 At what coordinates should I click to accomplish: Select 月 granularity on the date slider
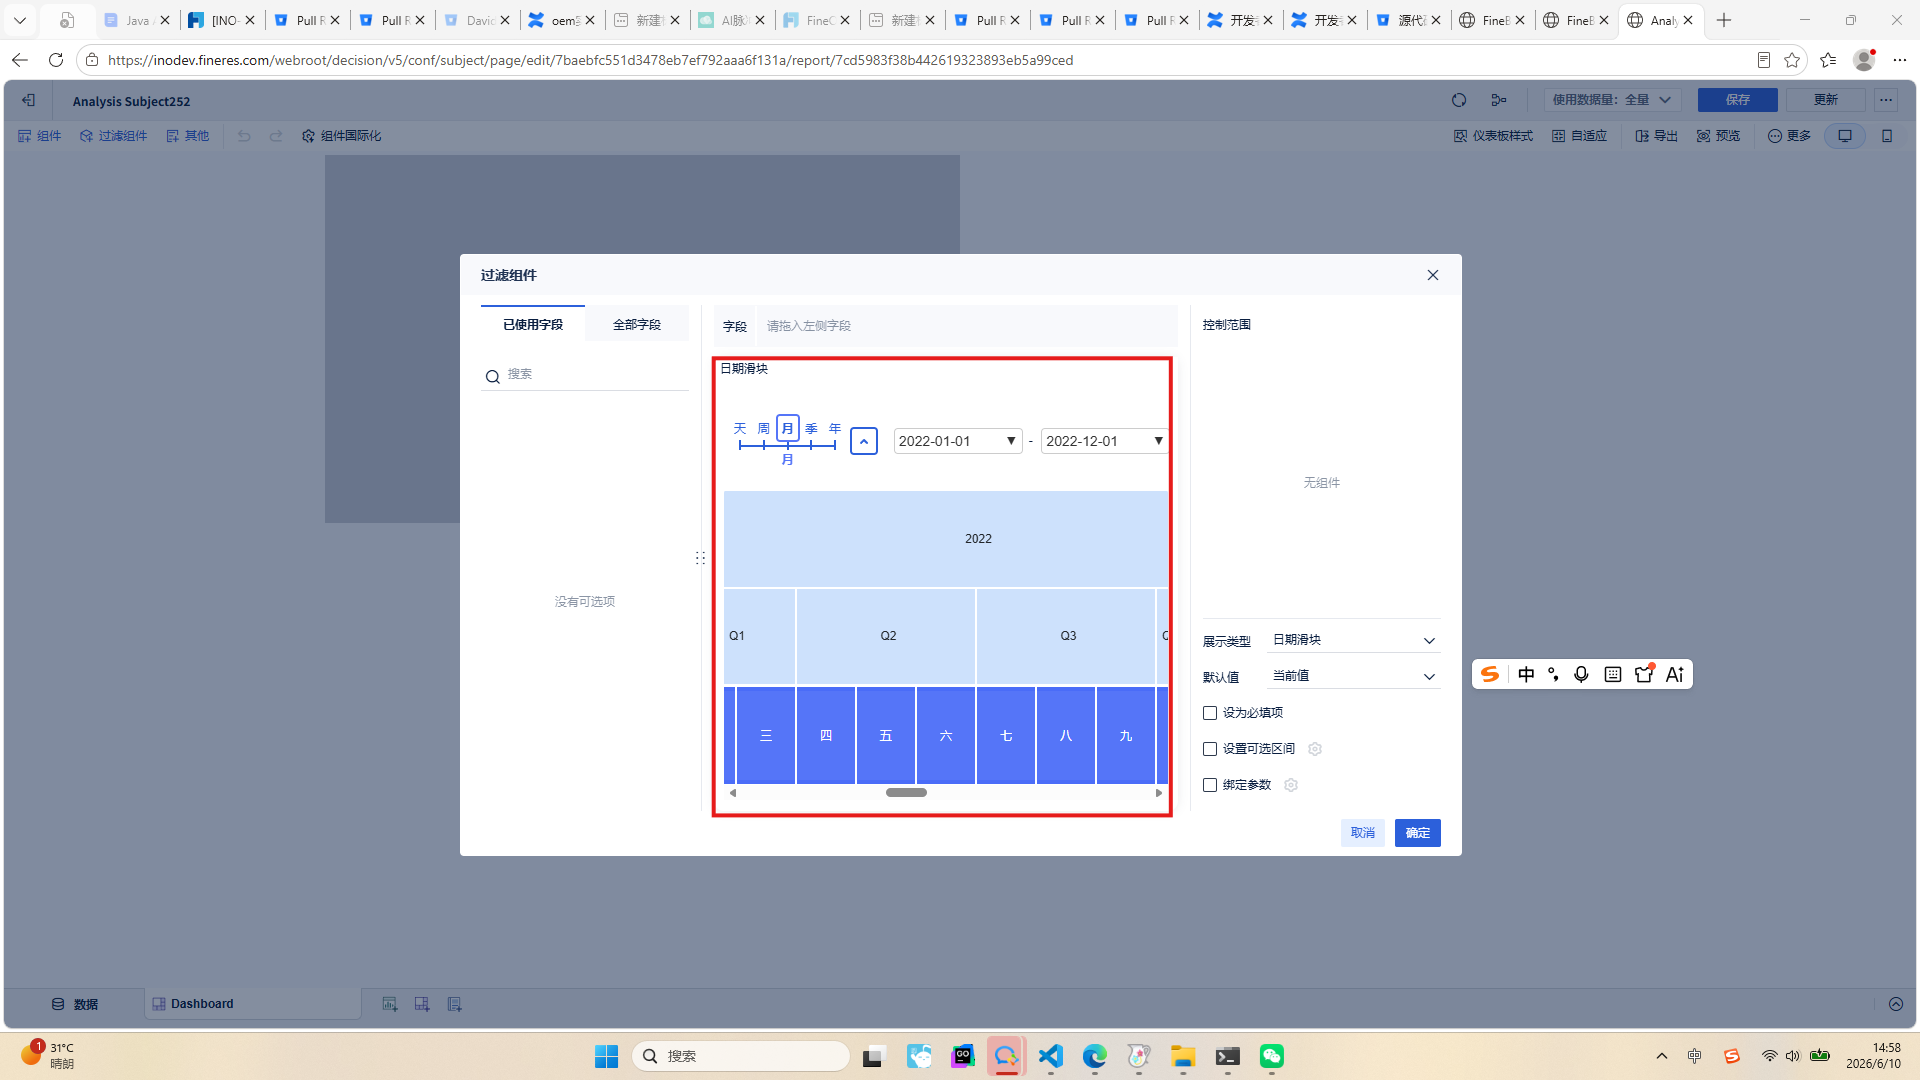[788, 429]
